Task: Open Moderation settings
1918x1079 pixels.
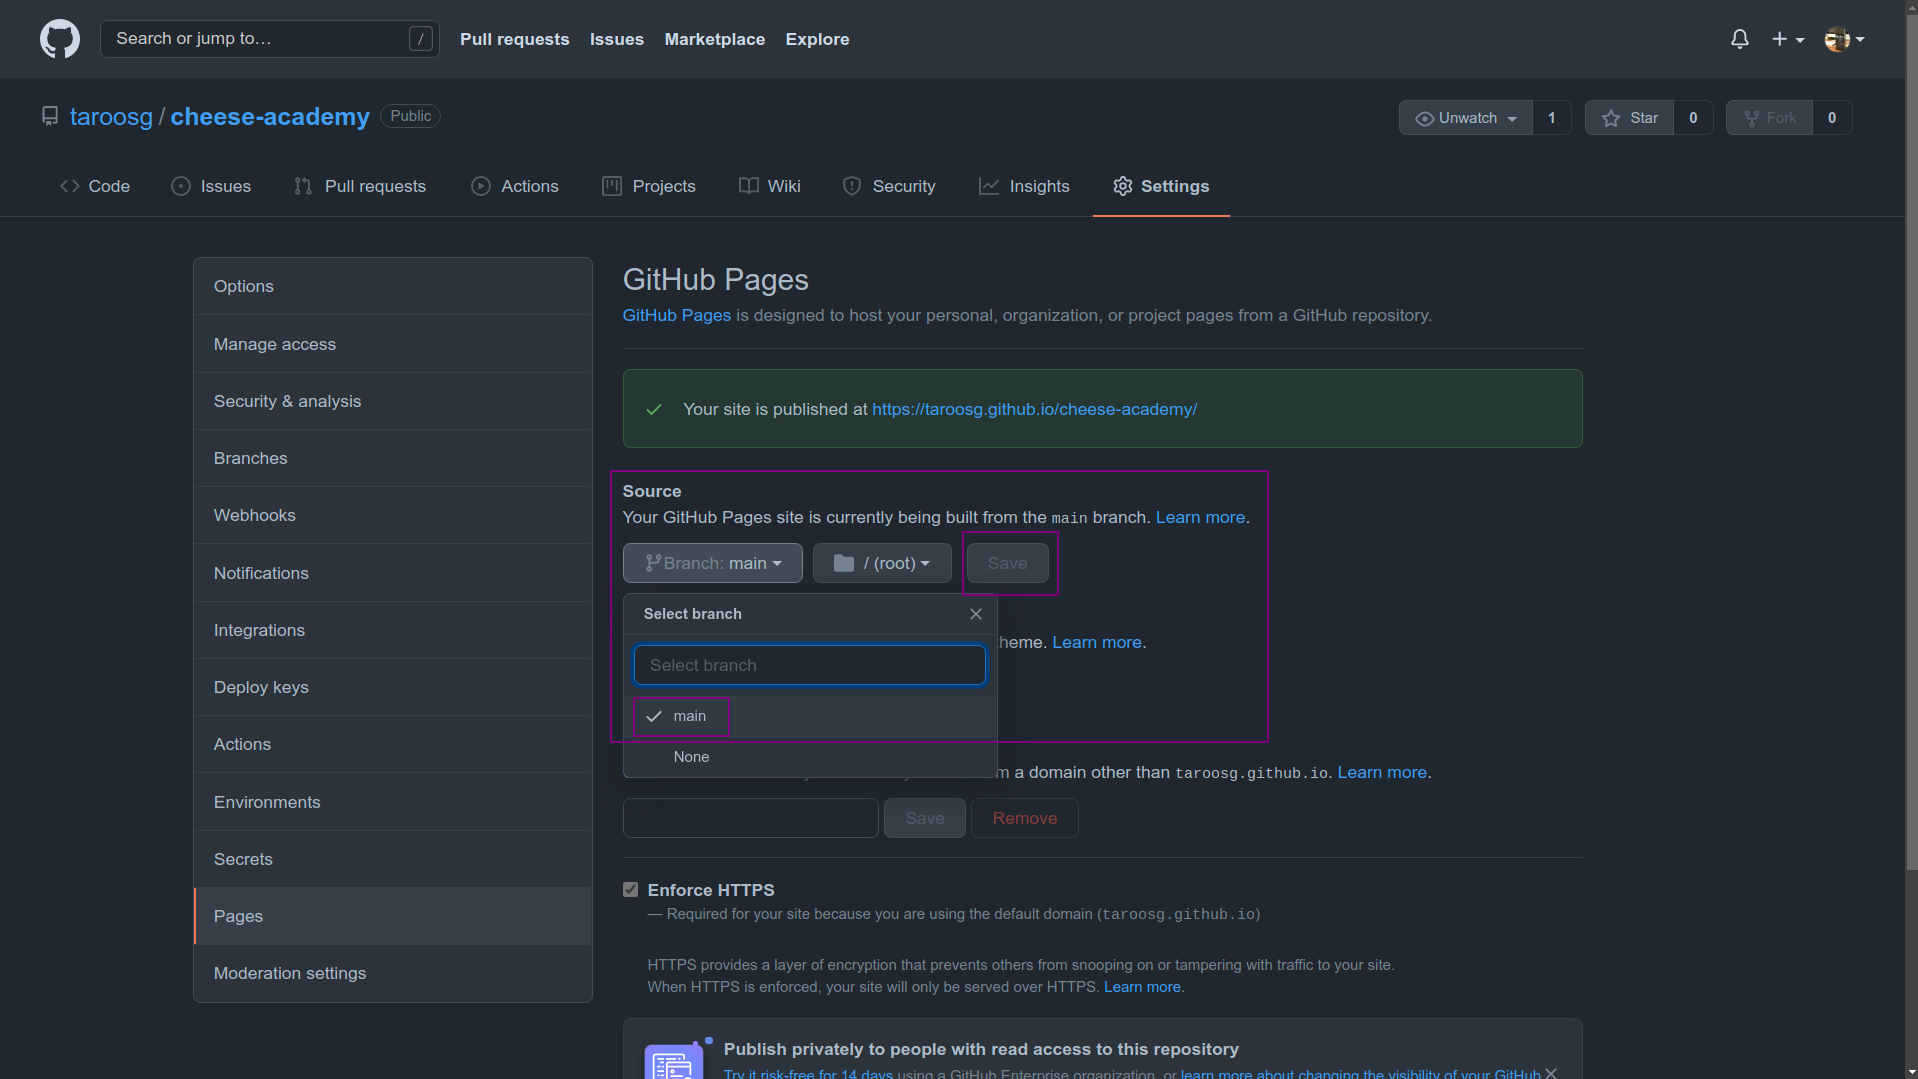Action: (x=393, y=973)
